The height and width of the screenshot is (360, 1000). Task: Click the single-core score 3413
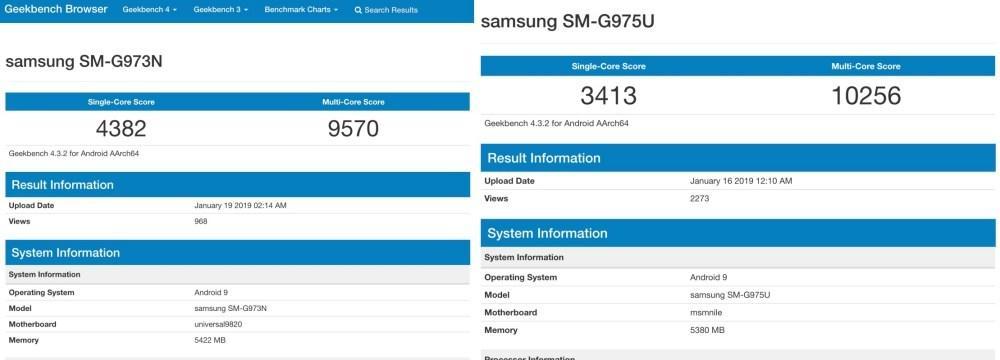(x=608, y=96)
